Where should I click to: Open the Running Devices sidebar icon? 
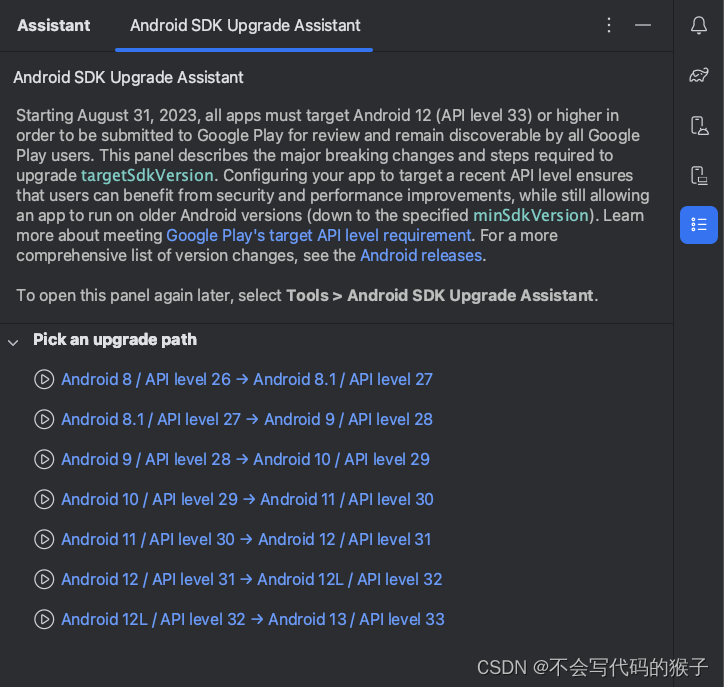pyautogui.click(x=699, y=175)
